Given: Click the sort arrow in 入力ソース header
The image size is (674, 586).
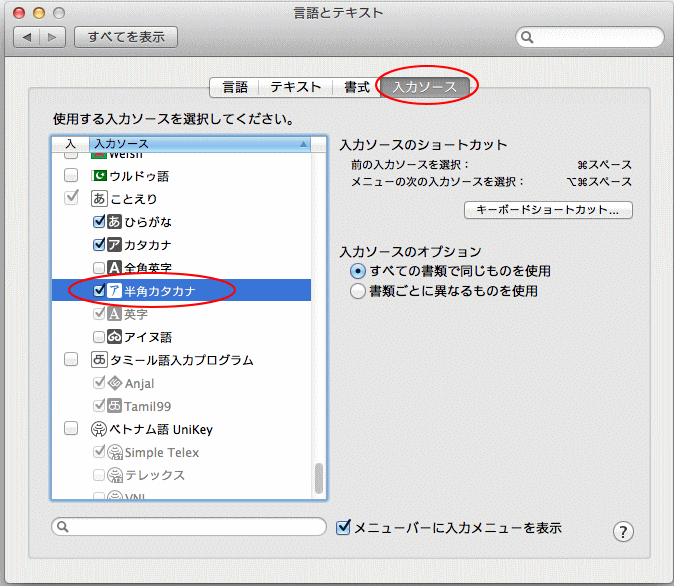Looking at the screenshot, I should pos(303,144).
